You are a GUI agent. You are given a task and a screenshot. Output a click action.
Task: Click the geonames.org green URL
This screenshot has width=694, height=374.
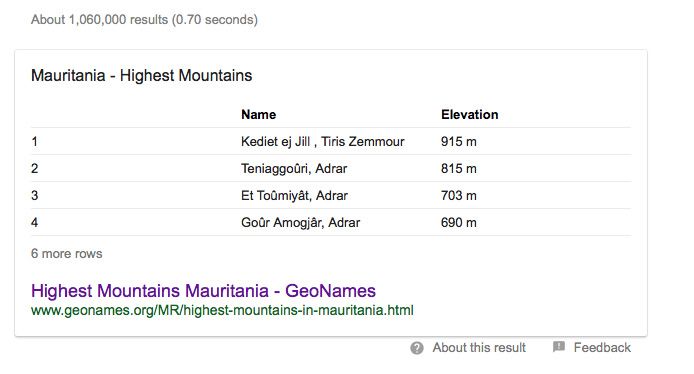tap(222, 310)
